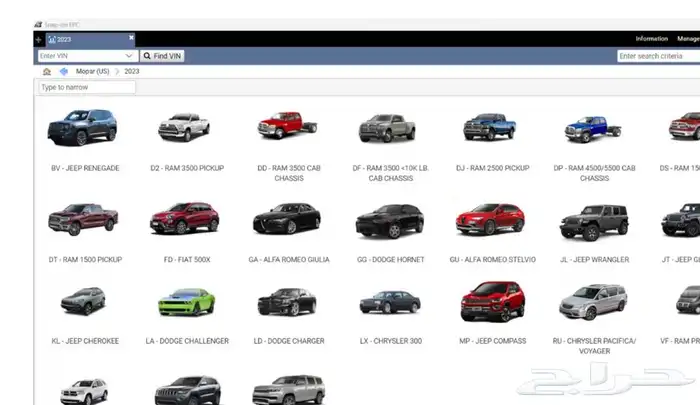The width and height of the screenshot is (700, 405).
Task: Click the 'GA - ALFA ROMEO GIULIA' label
Action: pos(289,259)
